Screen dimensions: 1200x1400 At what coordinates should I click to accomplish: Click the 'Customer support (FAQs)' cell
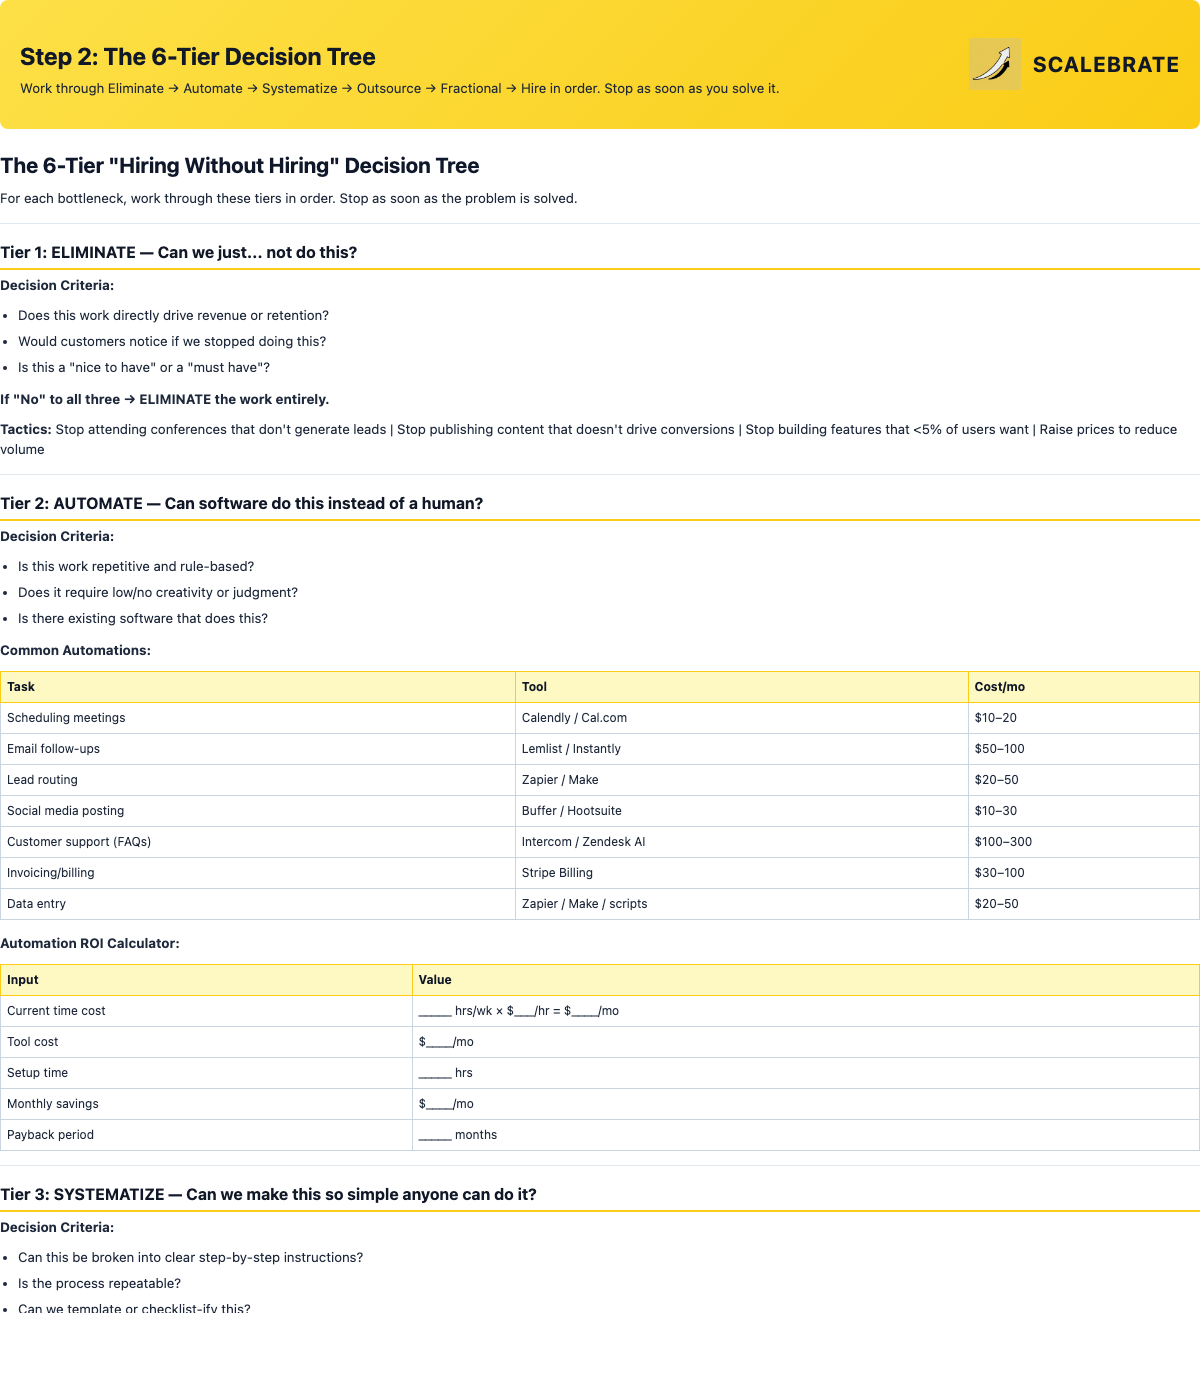tap(258, 842)
